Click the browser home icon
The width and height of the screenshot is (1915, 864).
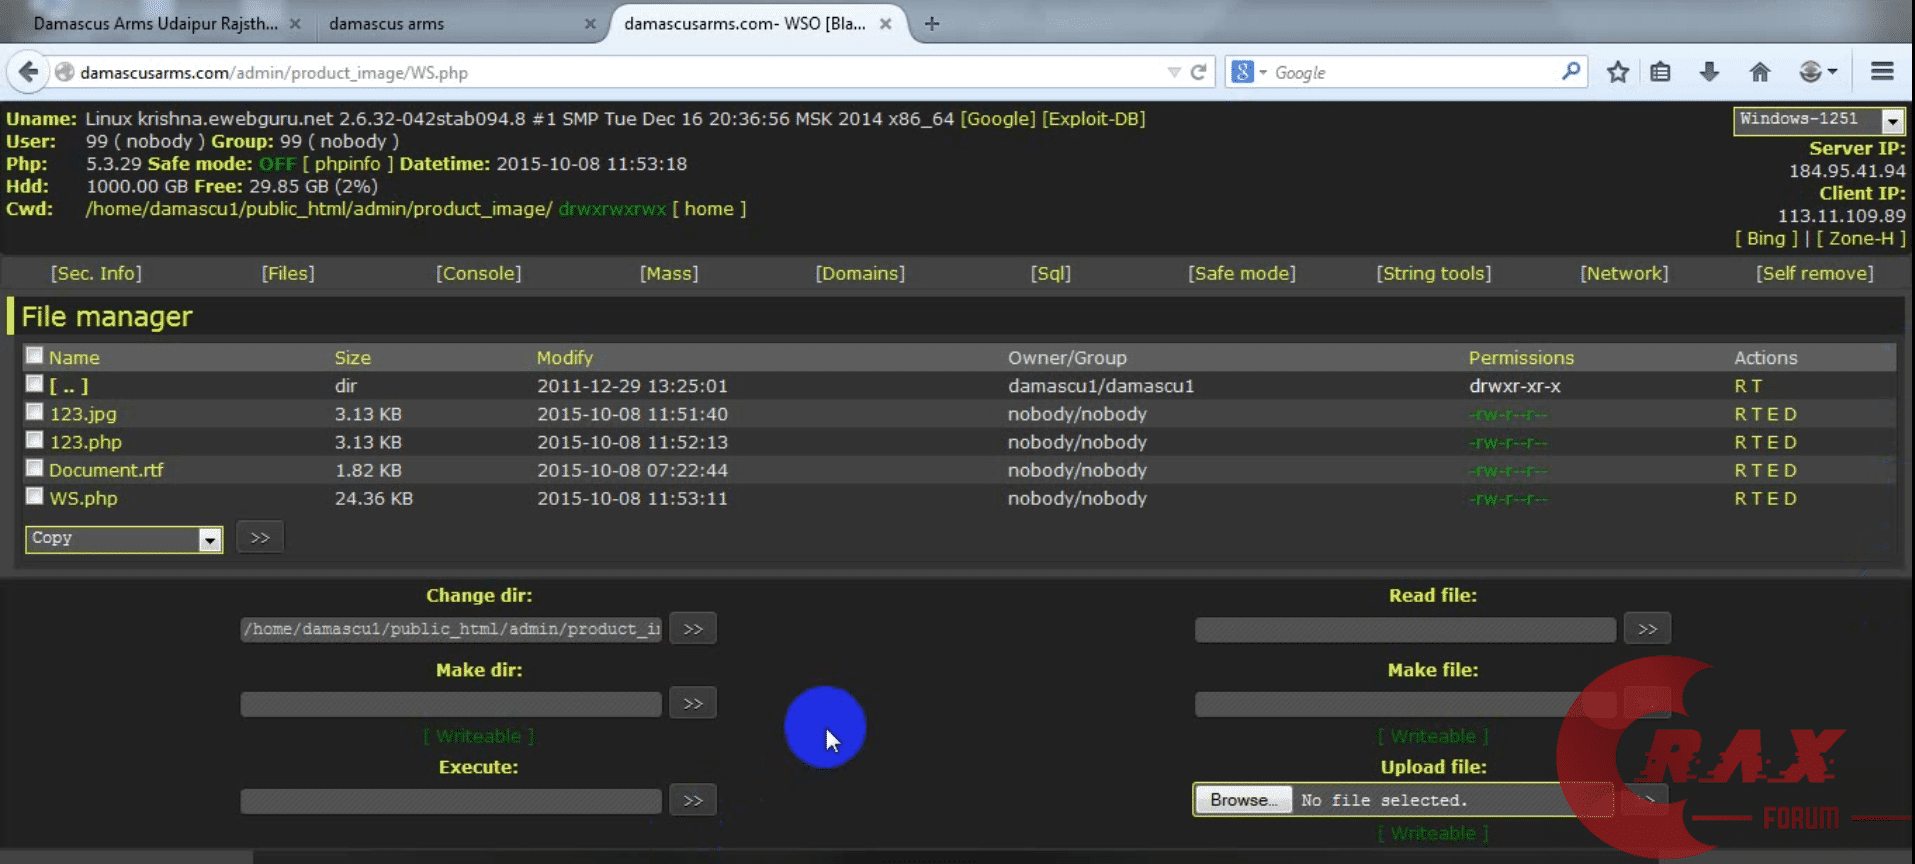click(1760, 72)
